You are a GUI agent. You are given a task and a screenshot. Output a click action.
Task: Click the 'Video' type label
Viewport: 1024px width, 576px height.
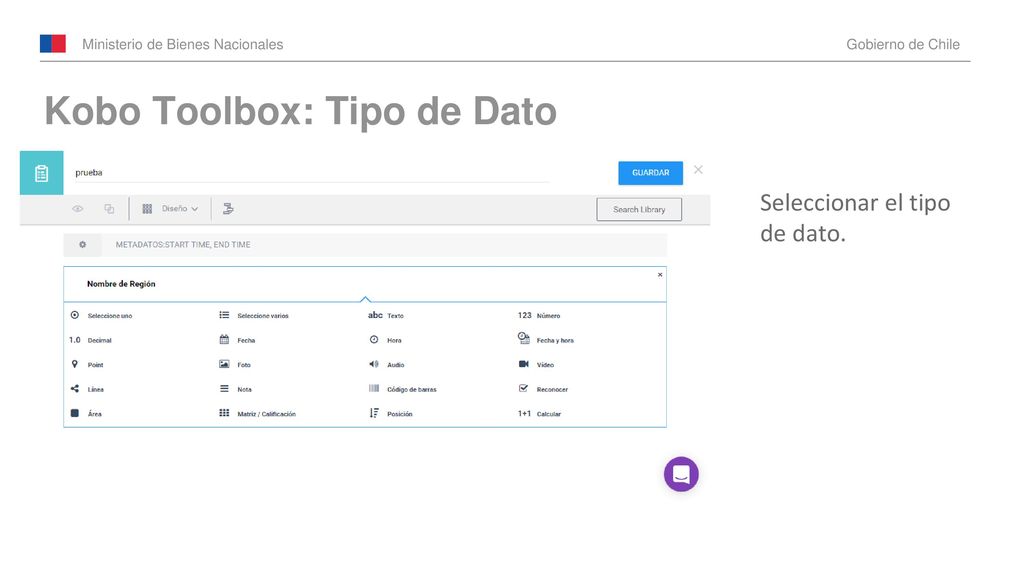(x=545, y=365)
